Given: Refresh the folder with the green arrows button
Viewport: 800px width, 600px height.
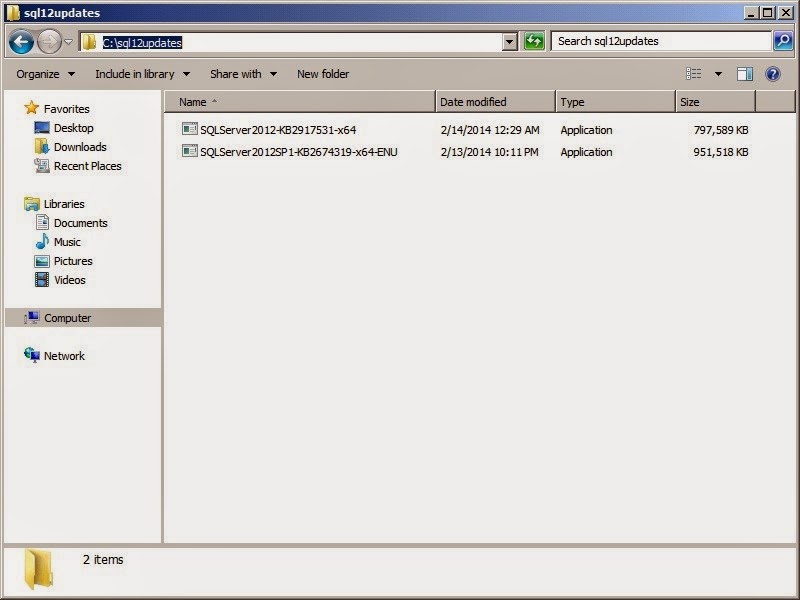Looking at the screenshot, I should (x=534, y=41).
